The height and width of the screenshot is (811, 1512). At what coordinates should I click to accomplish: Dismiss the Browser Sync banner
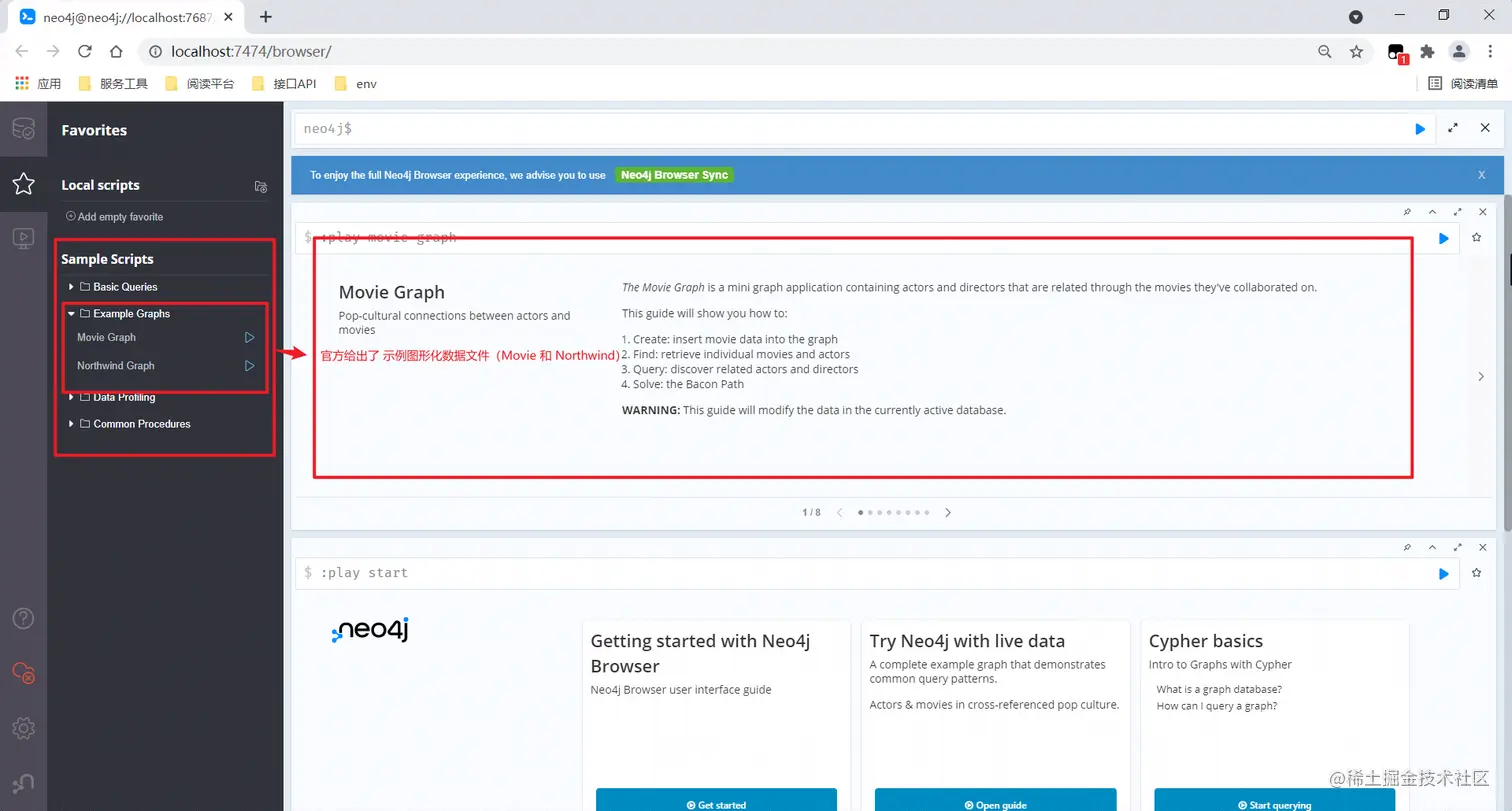1482,175
